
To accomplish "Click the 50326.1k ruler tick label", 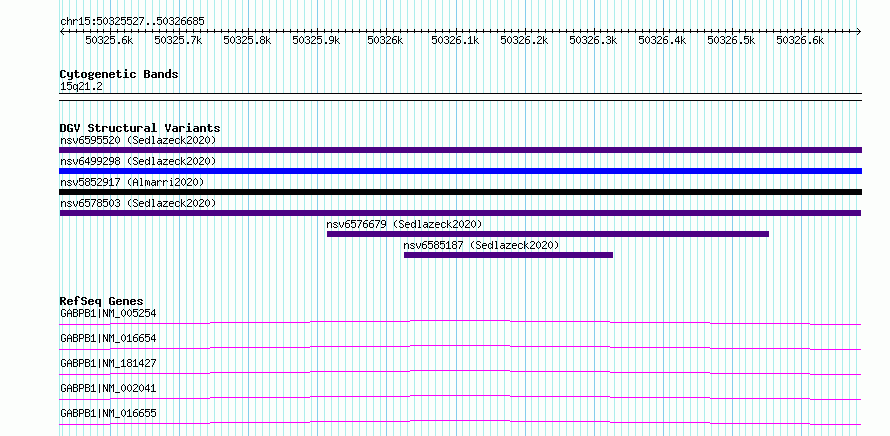I will pos(455,41).
